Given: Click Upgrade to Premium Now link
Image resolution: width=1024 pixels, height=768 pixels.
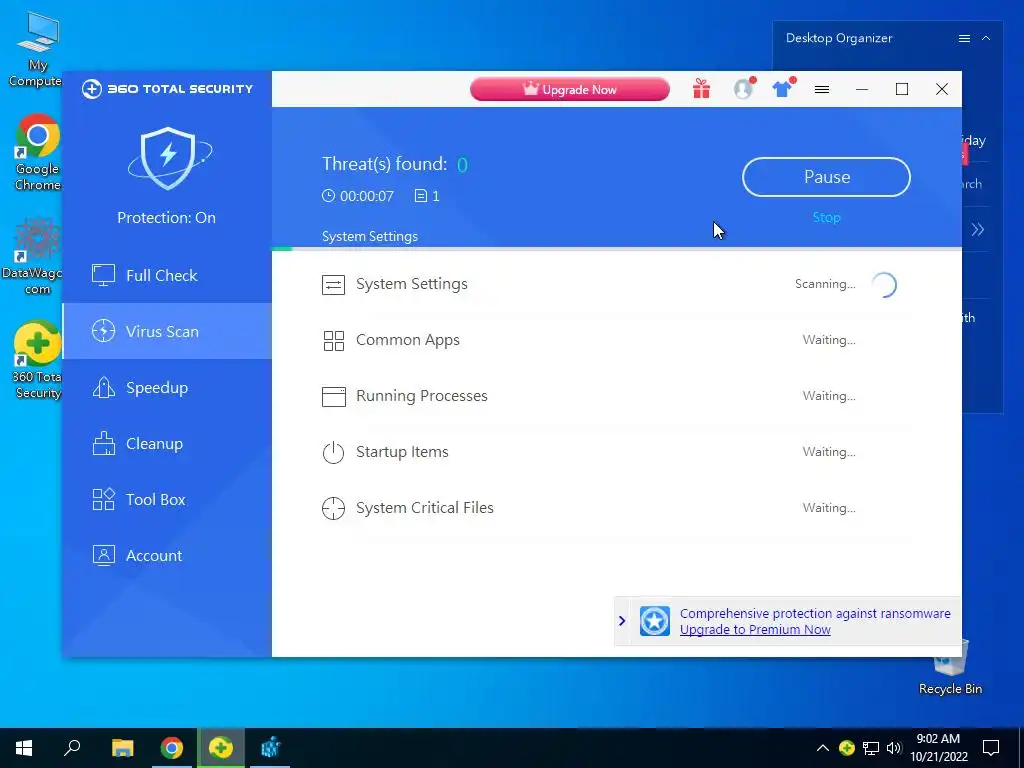Looking at the screenshot, I should [755, 630].
